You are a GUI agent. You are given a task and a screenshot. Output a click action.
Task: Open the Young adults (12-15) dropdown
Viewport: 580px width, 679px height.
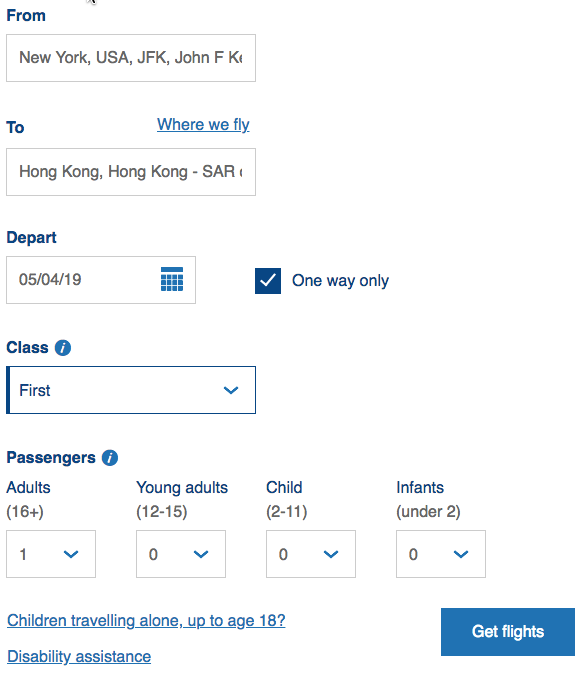point(181,554)
